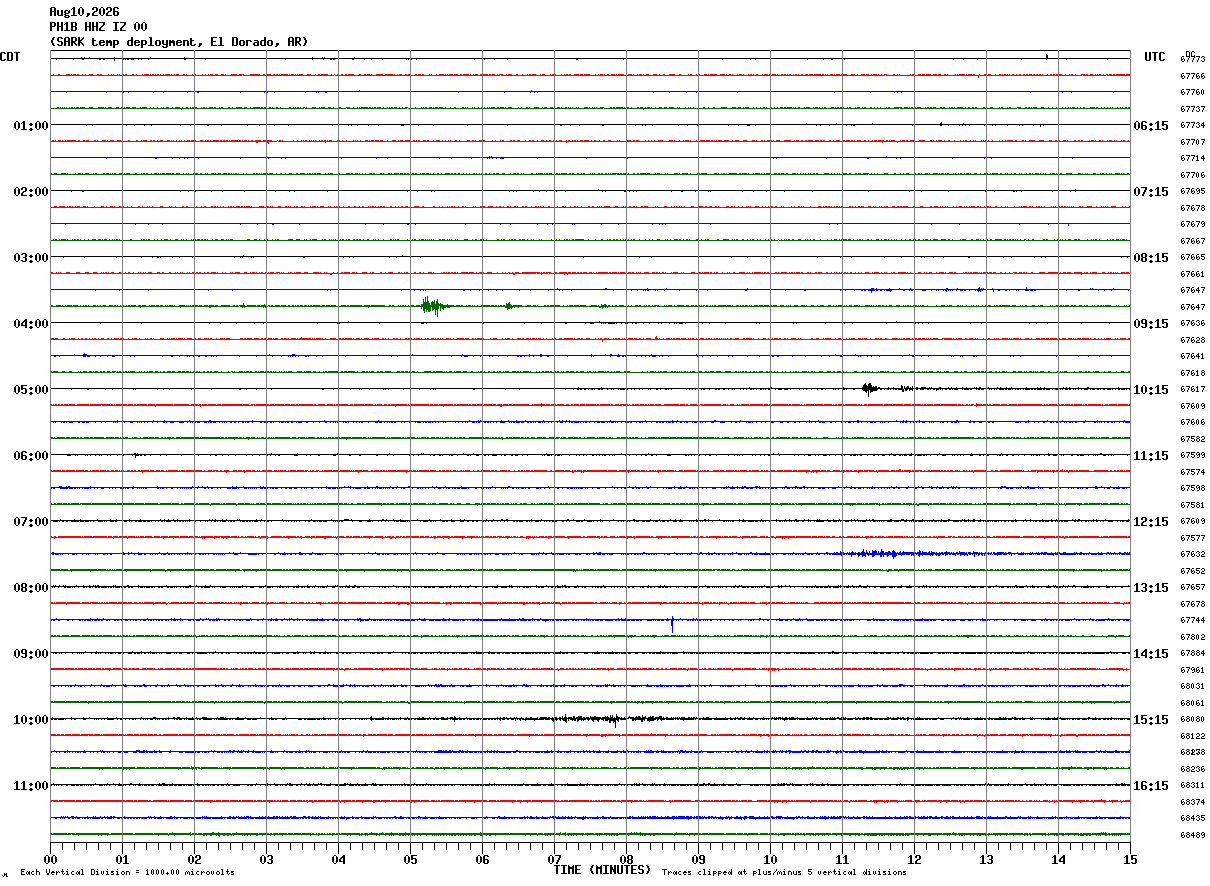
Task: Click the 16:15 UTC label
Action: point(1150,786)
